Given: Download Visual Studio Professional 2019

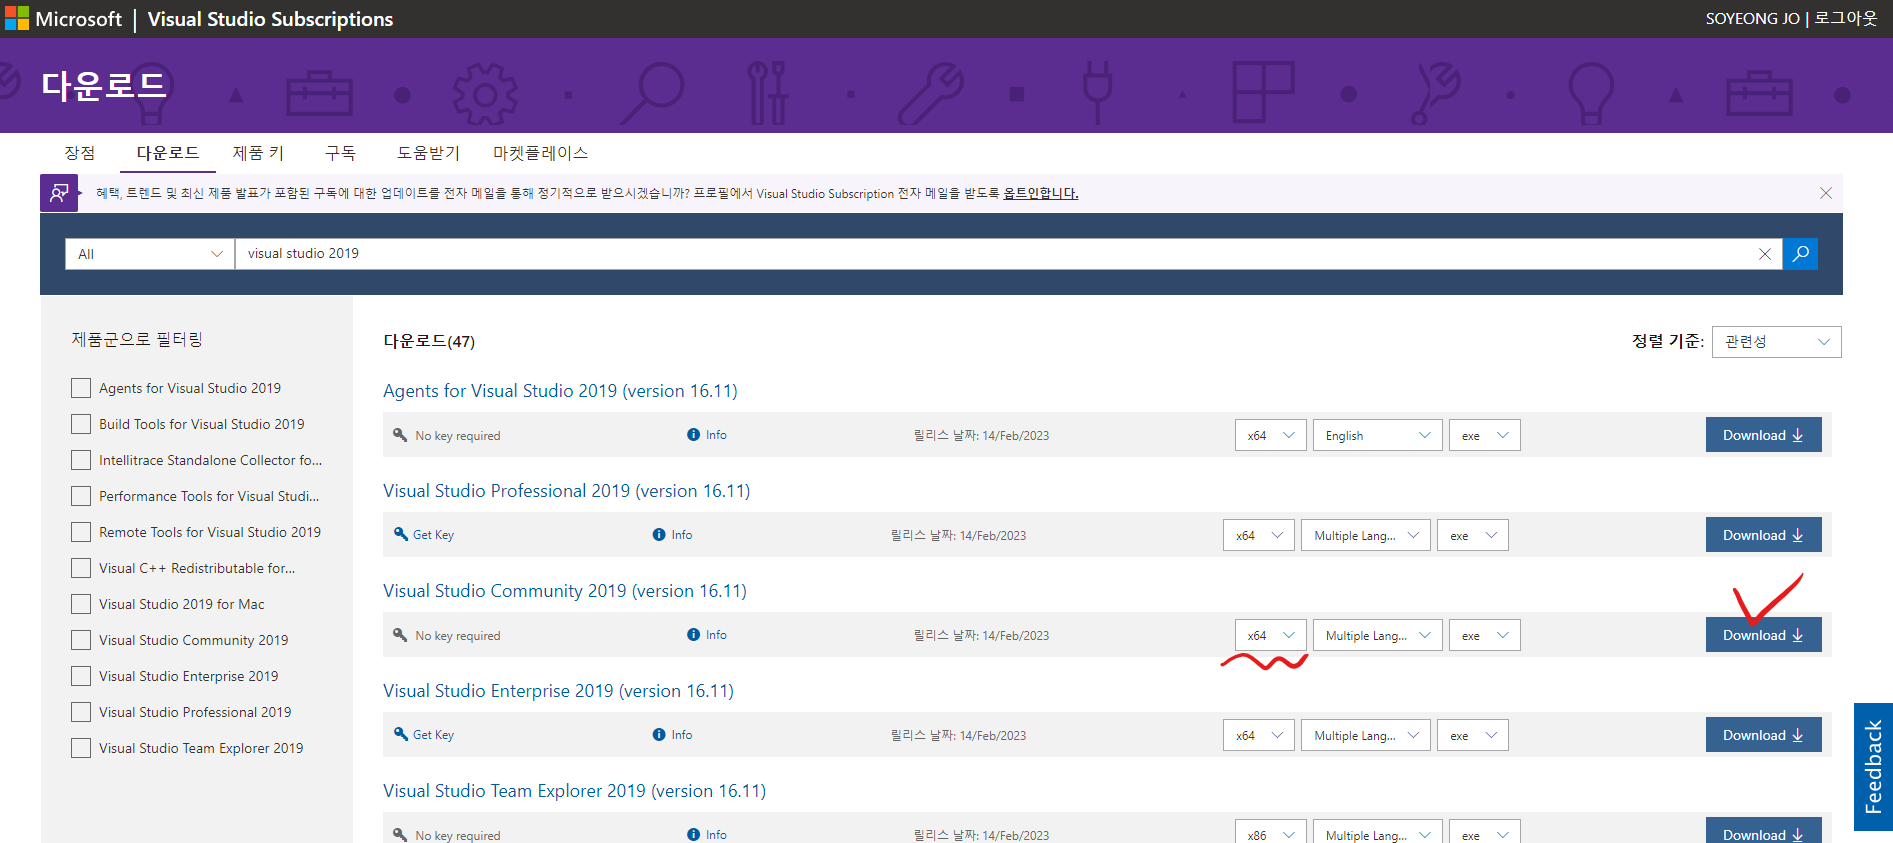Looking at the screenshot, I should 1763,535.
